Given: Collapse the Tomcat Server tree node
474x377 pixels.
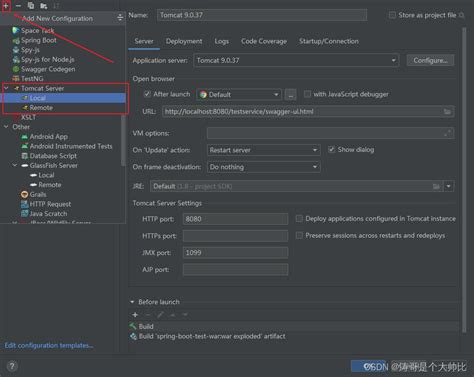Looking at the screenshot, I should (x=6, y=88).
